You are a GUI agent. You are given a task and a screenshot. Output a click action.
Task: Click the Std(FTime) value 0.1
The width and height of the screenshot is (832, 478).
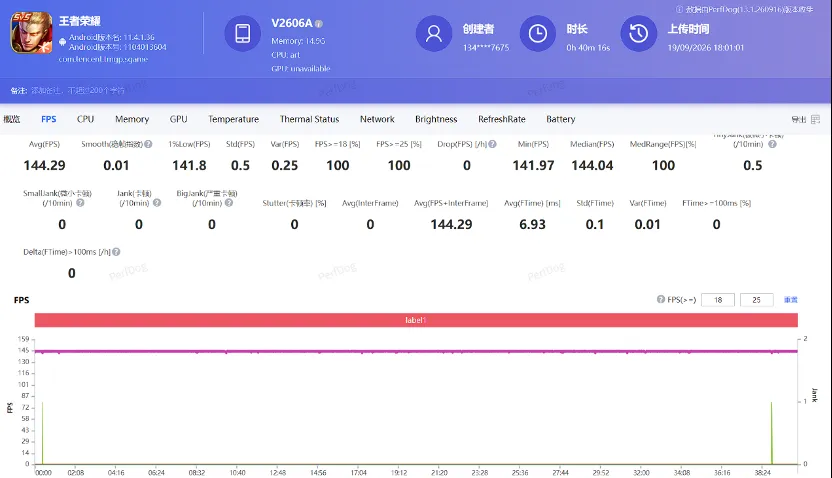pos(595,224)
